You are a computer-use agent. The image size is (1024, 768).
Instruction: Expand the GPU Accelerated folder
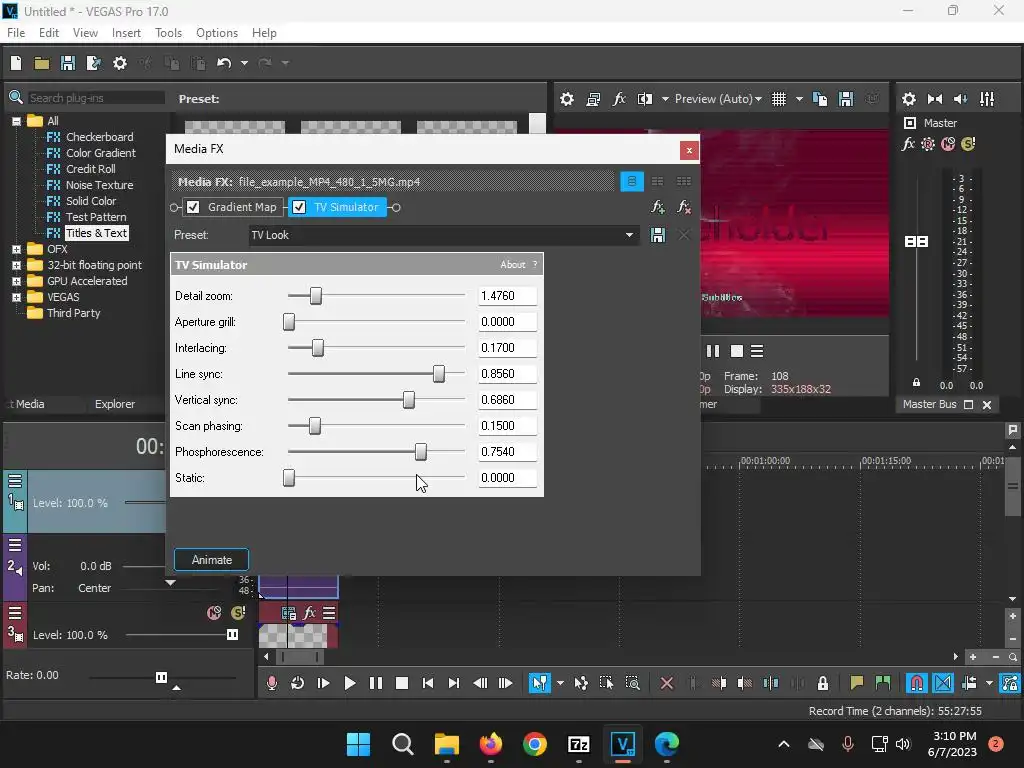16,281
